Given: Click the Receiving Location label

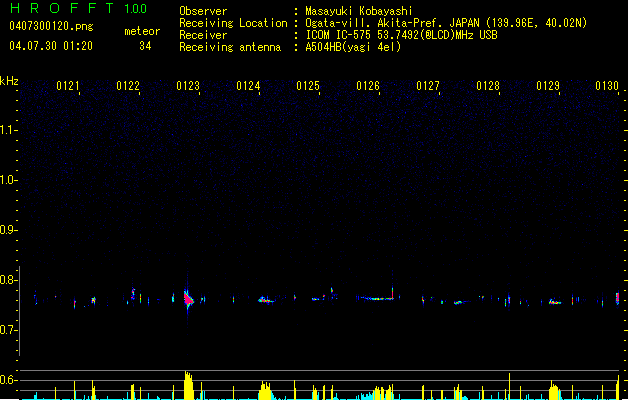Looking at the screenshot, I should tap(233, 23).
